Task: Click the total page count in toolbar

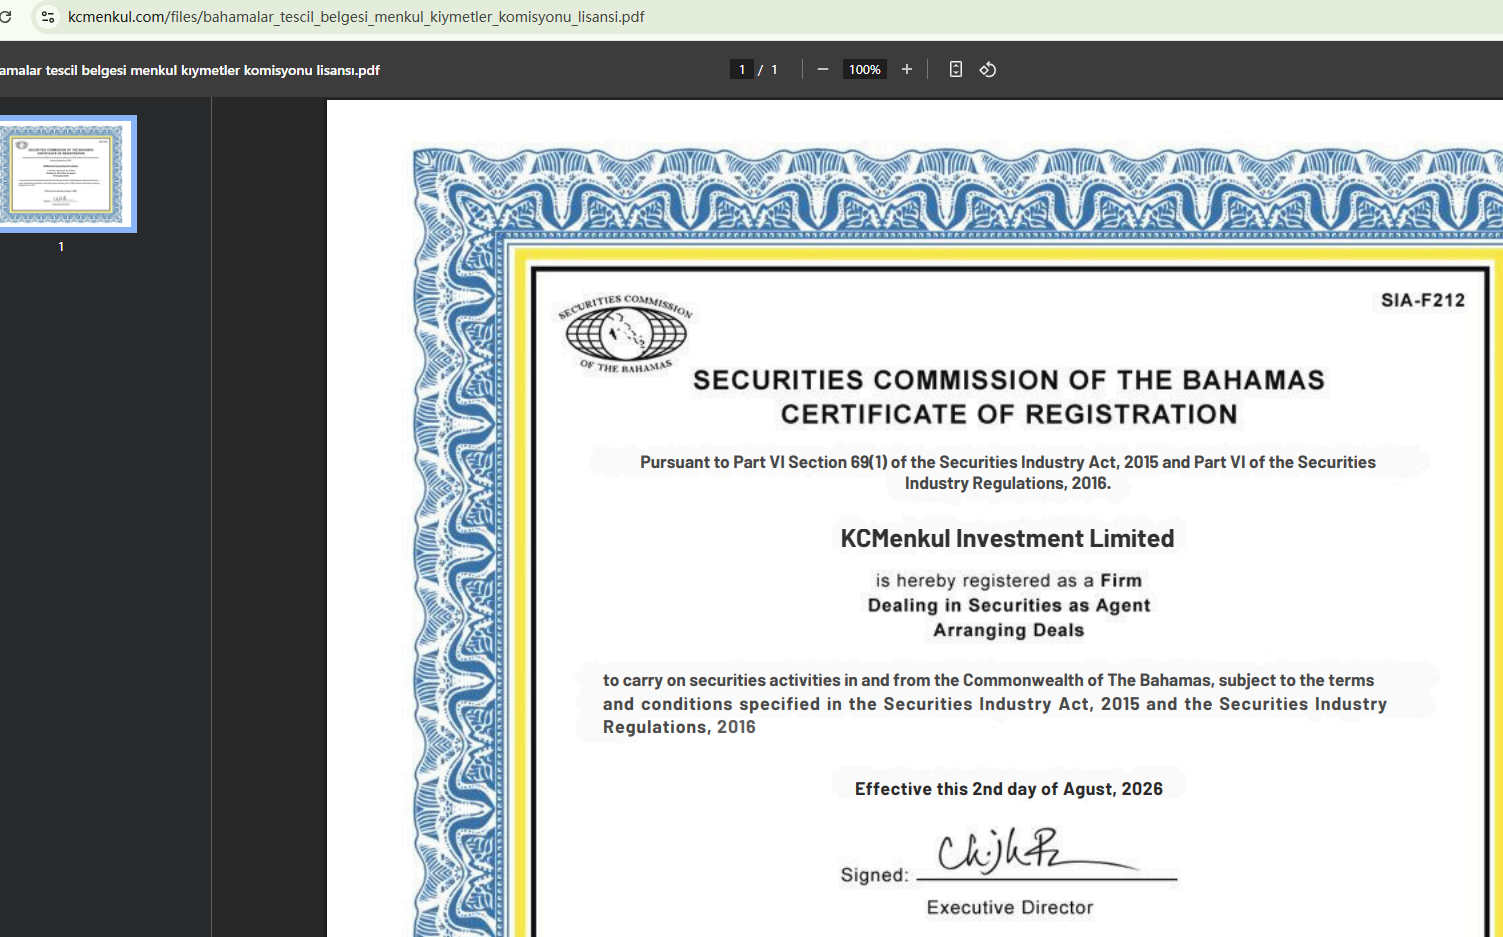Action: pos(774,70)
